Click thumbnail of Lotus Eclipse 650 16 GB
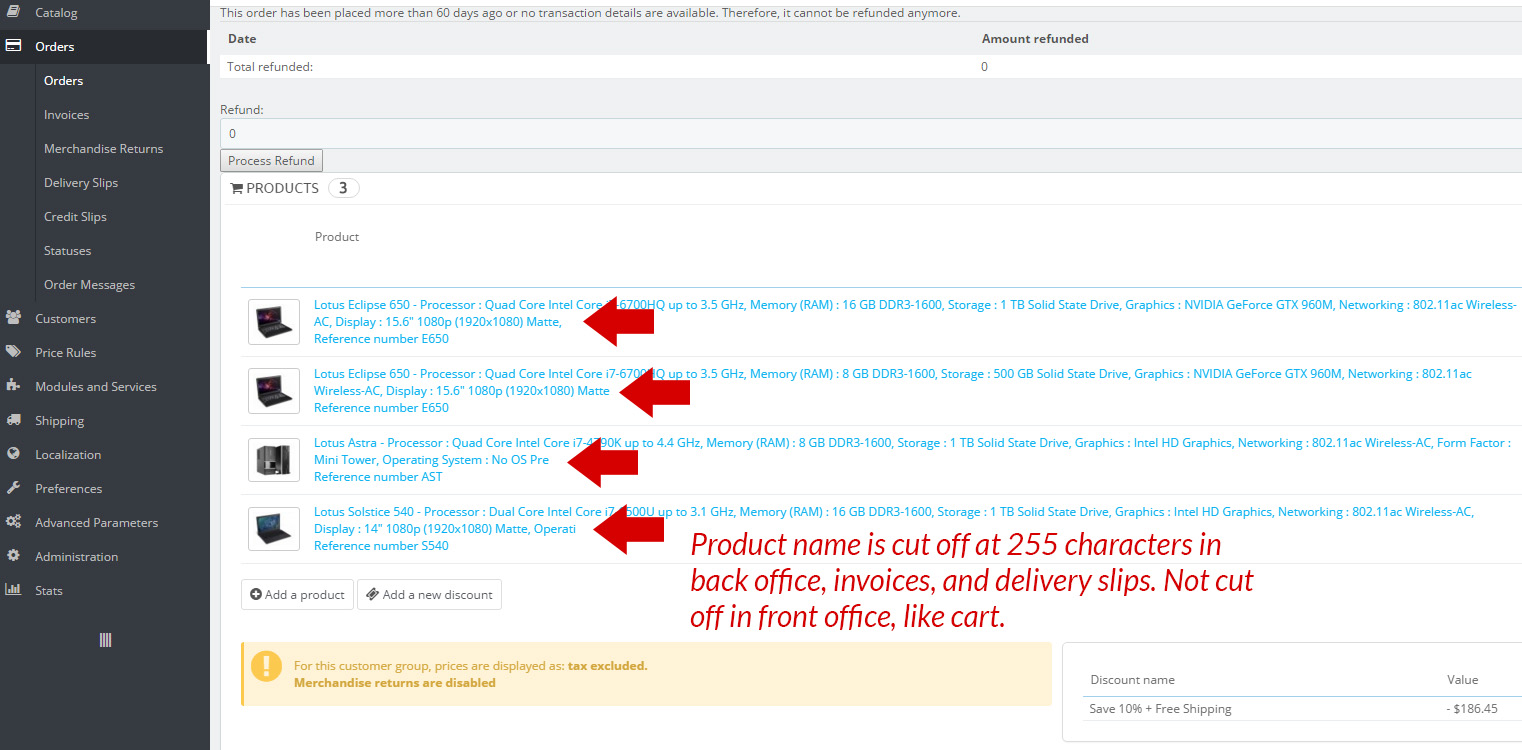1522x750 pixels. [x=274, y=322]
